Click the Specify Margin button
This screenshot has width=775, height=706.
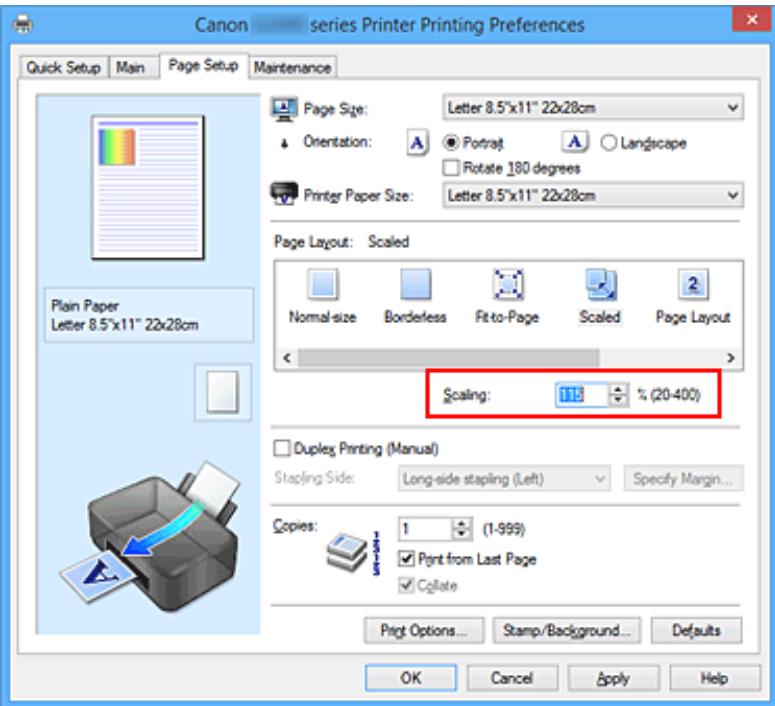click(683, 479)
